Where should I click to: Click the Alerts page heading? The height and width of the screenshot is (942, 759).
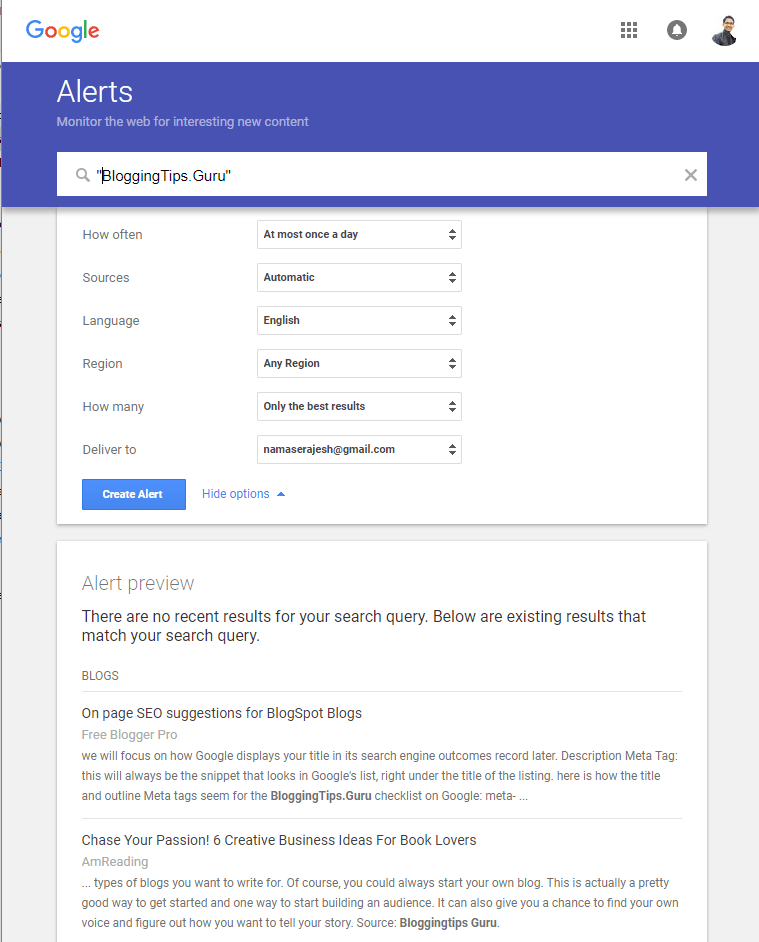coord(95,92)
